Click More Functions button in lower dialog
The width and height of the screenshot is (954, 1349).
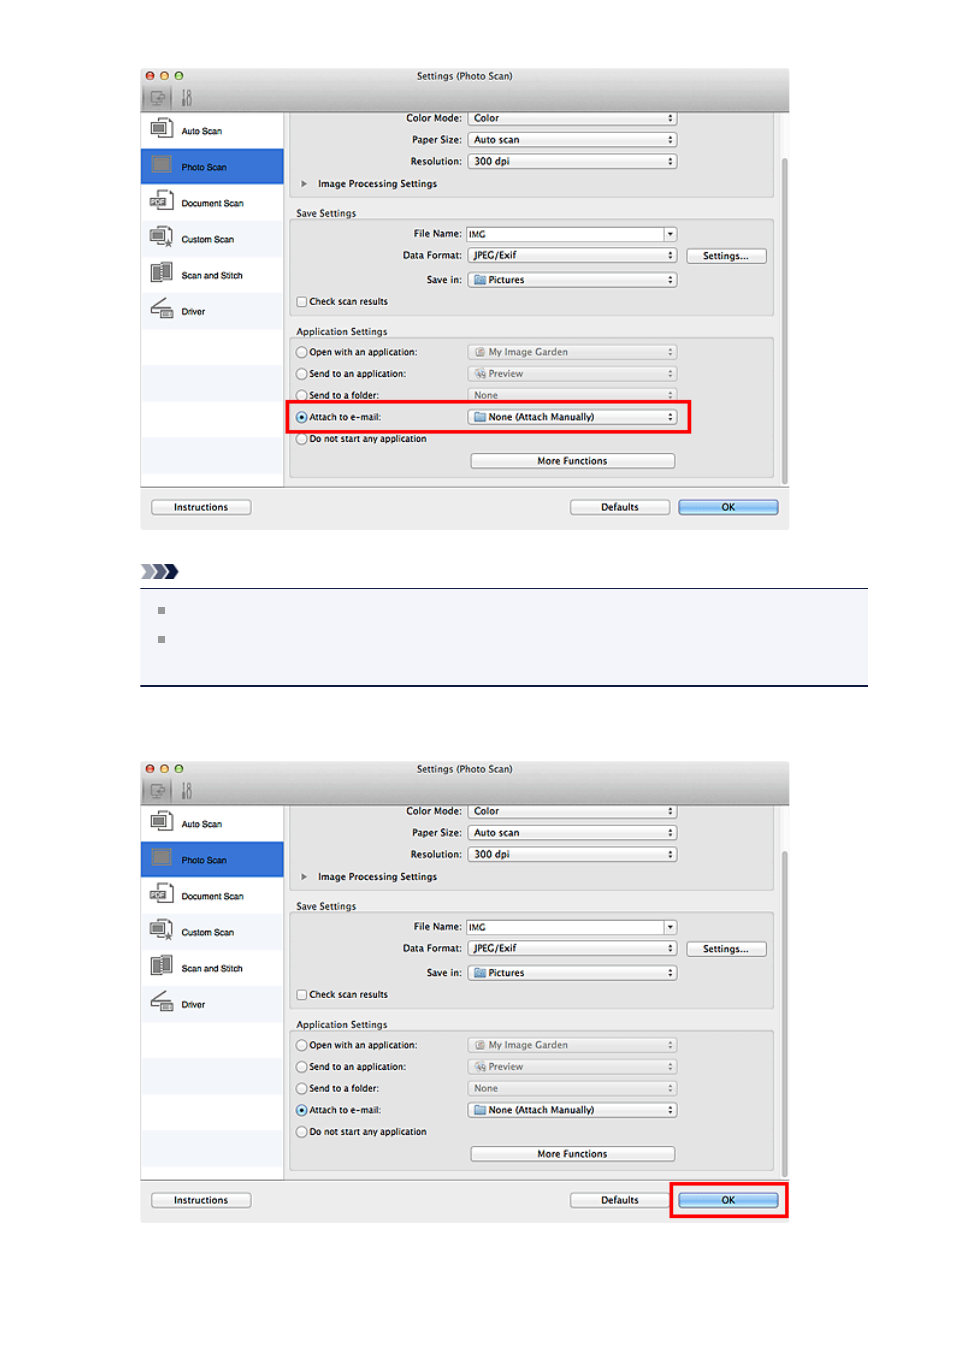[572, 1154]
